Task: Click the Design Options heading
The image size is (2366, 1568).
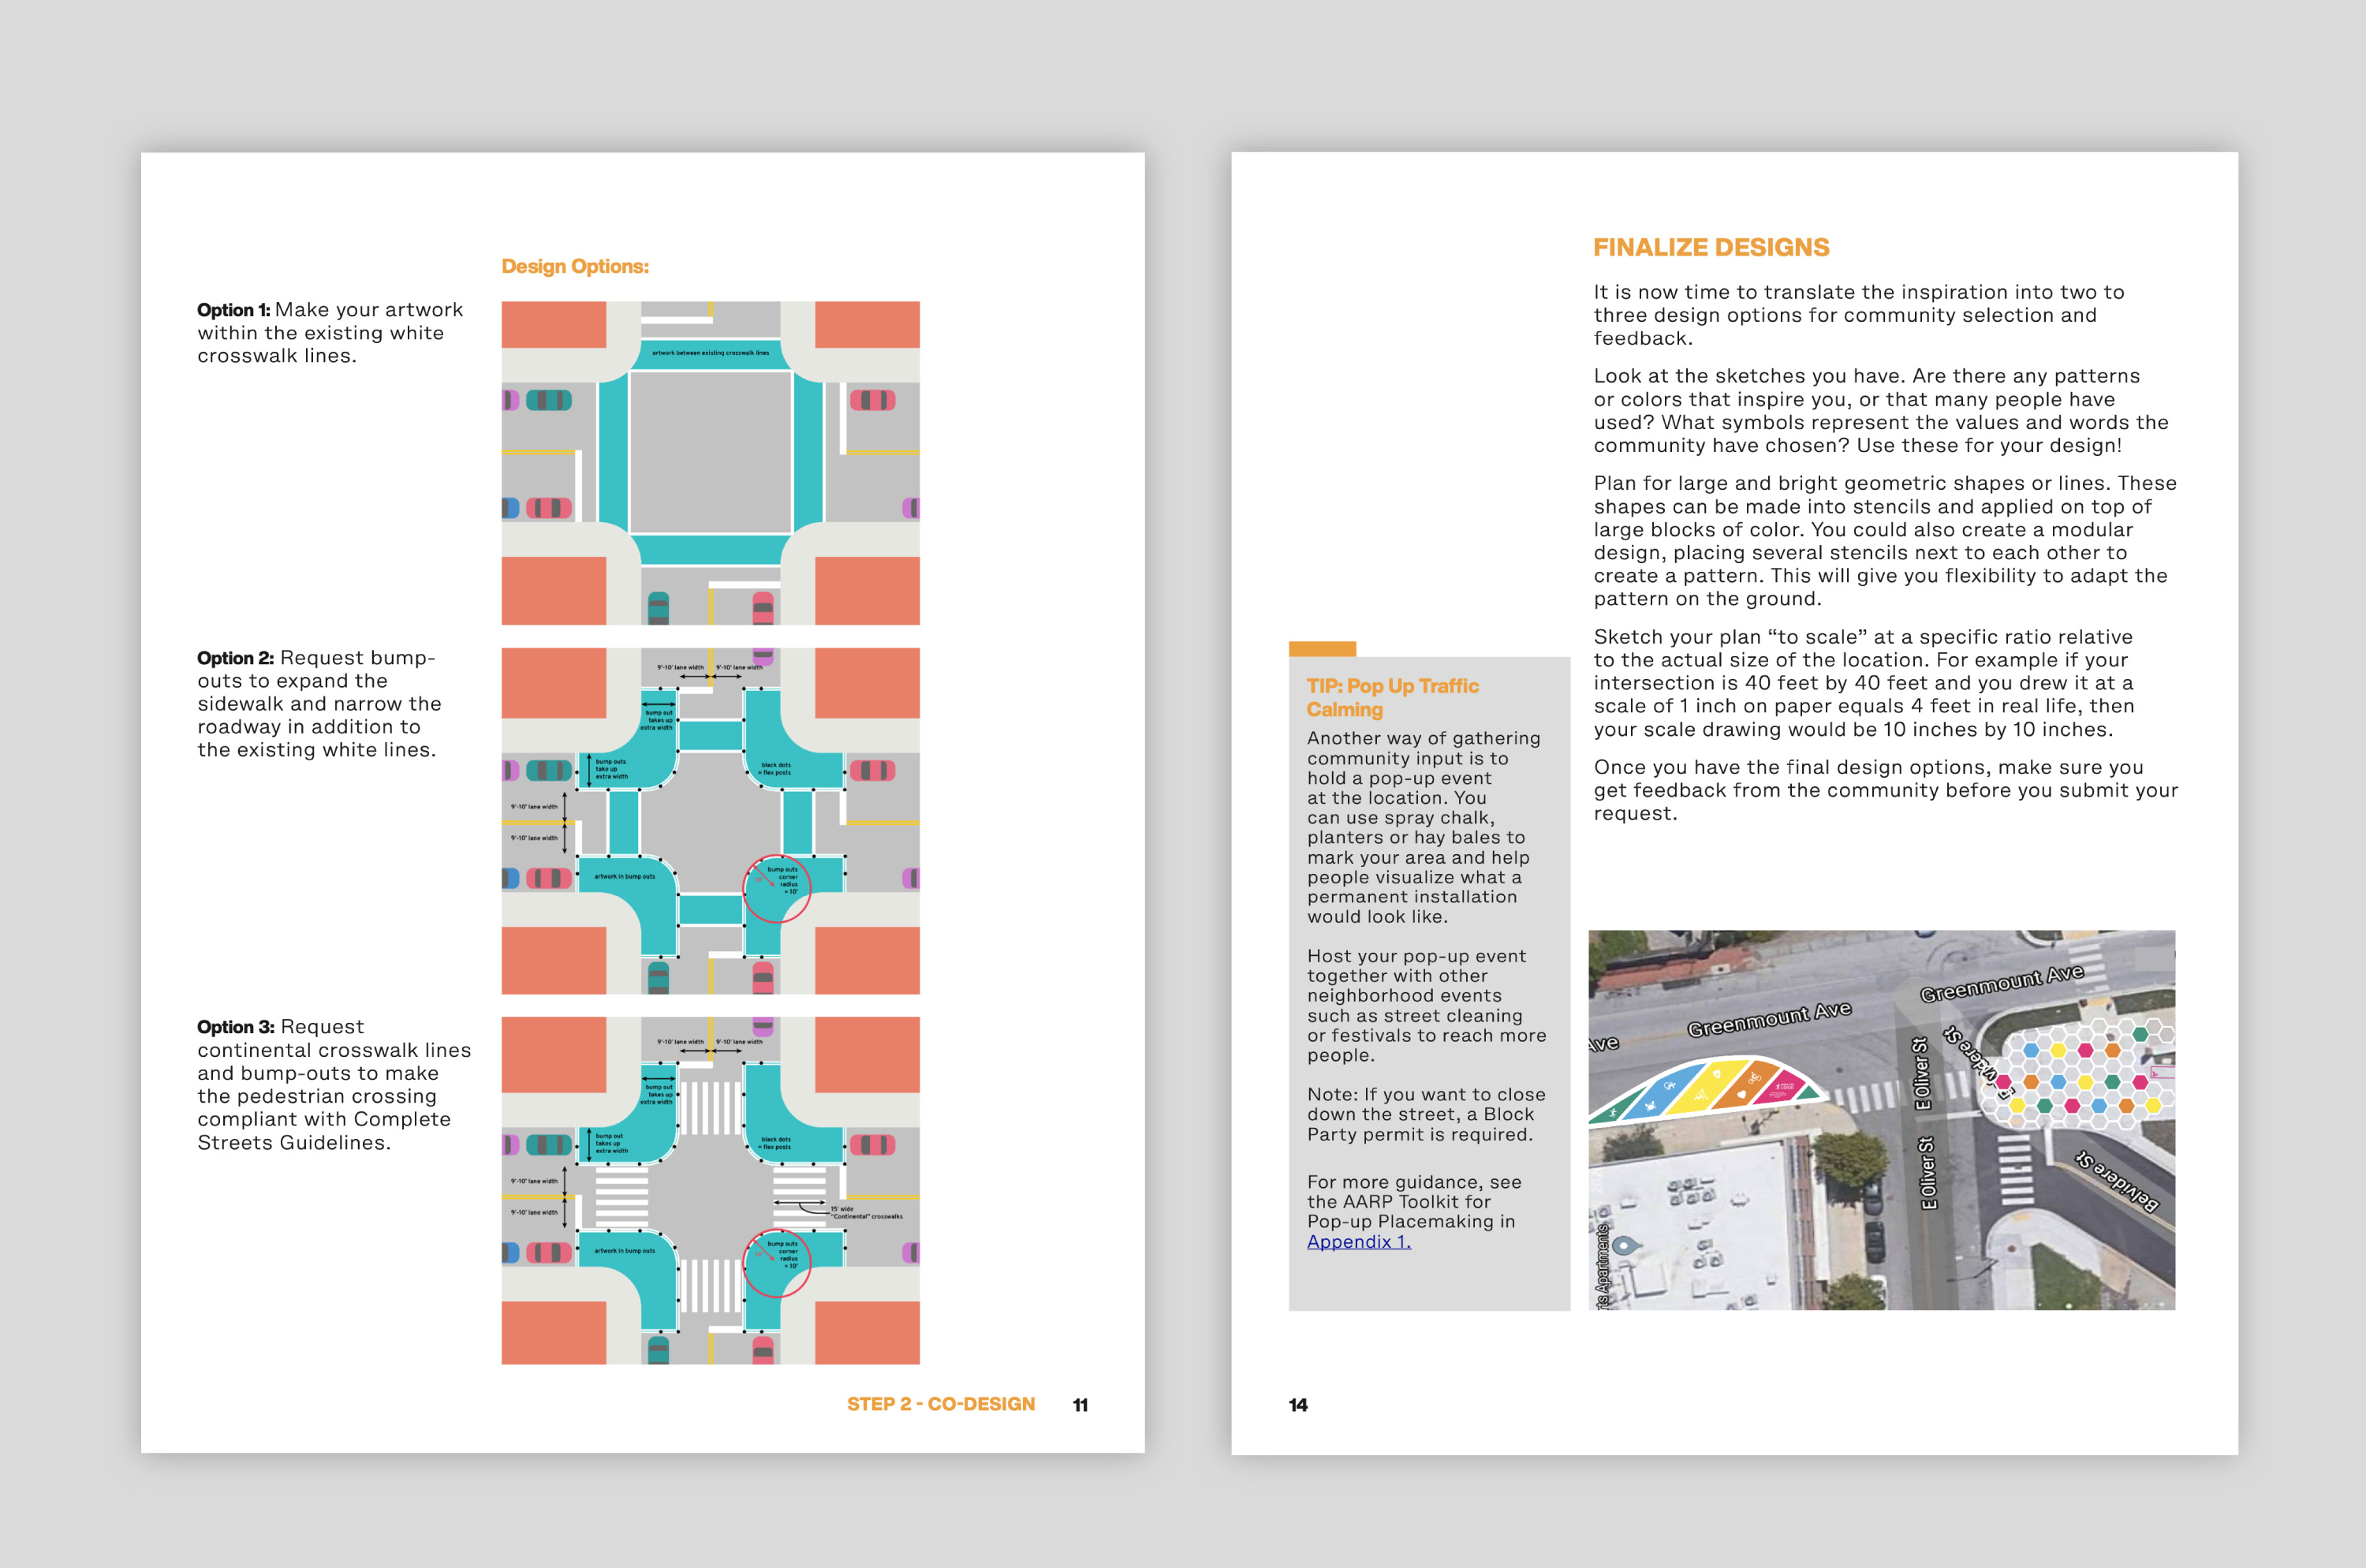Action: tap(575, 266)
